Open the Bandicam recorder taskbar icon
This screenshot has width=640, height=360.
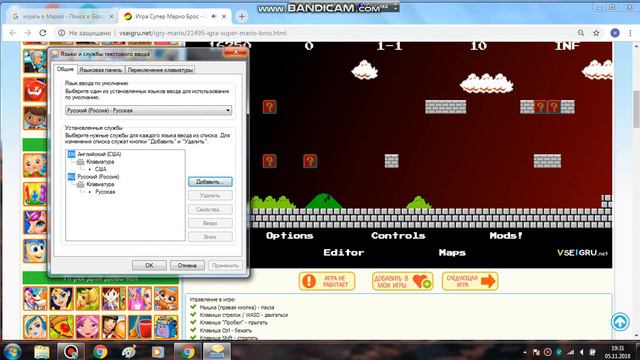pos(71,351)
